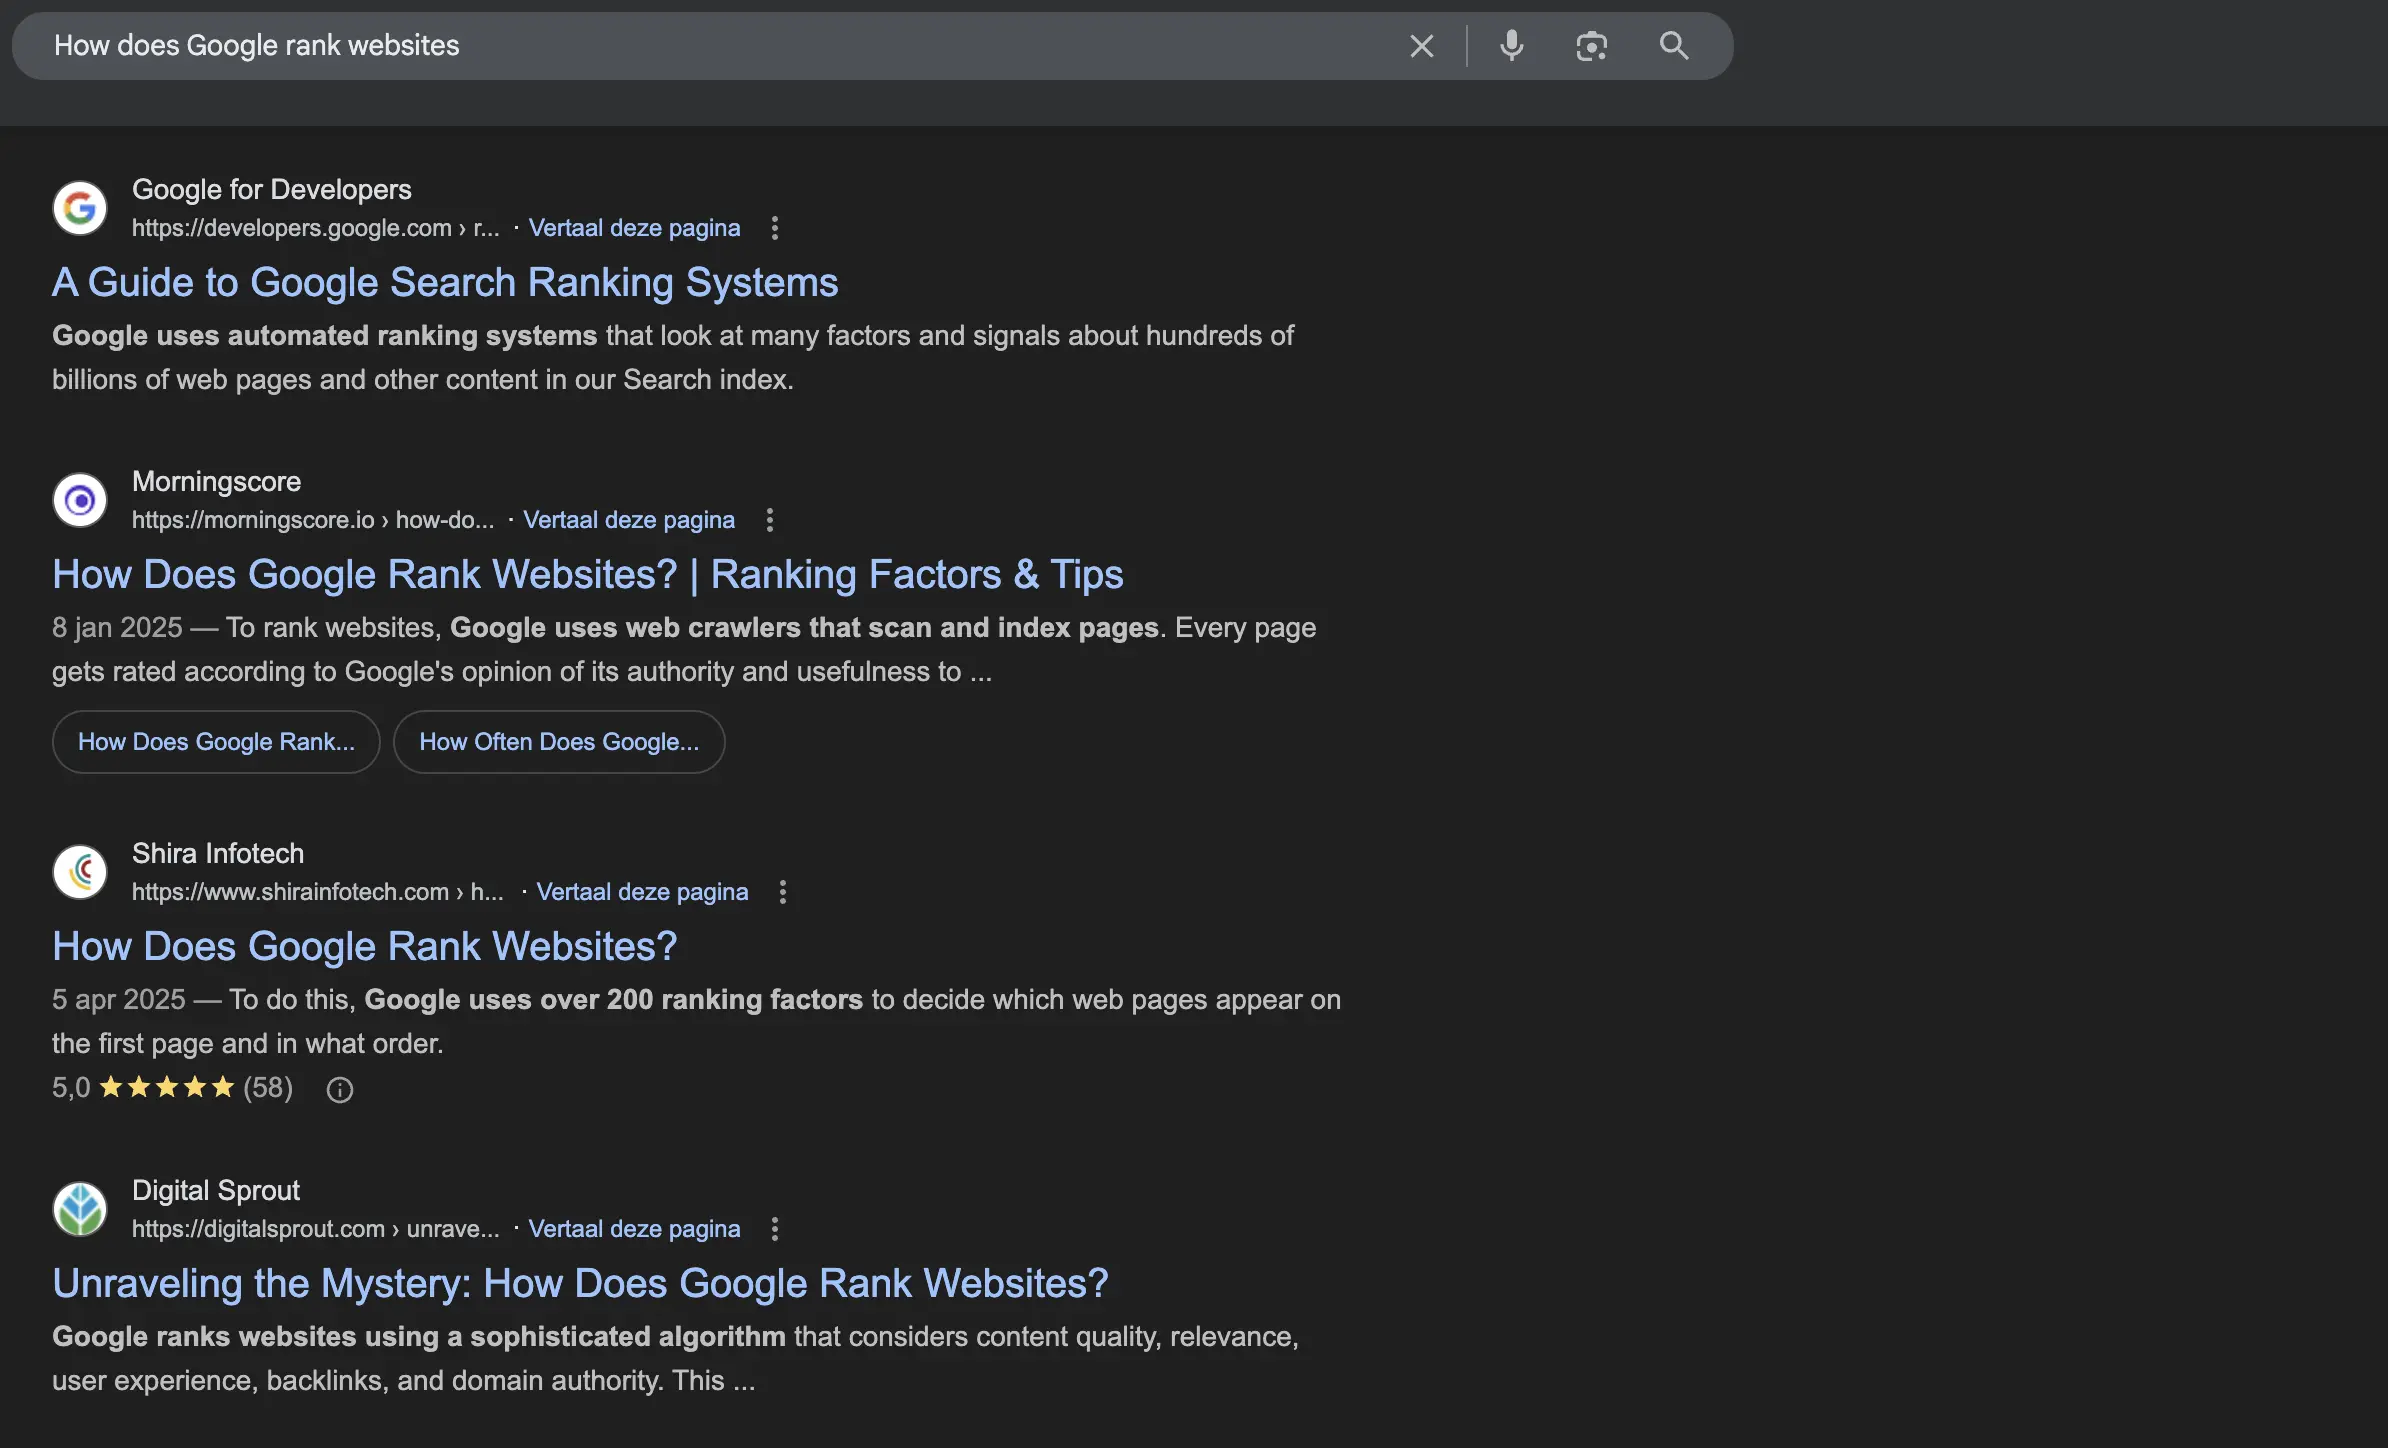Open Google Lens image search icon
The image size is (2388, 1448).
pyautogui.click(x=1591, y=46)
